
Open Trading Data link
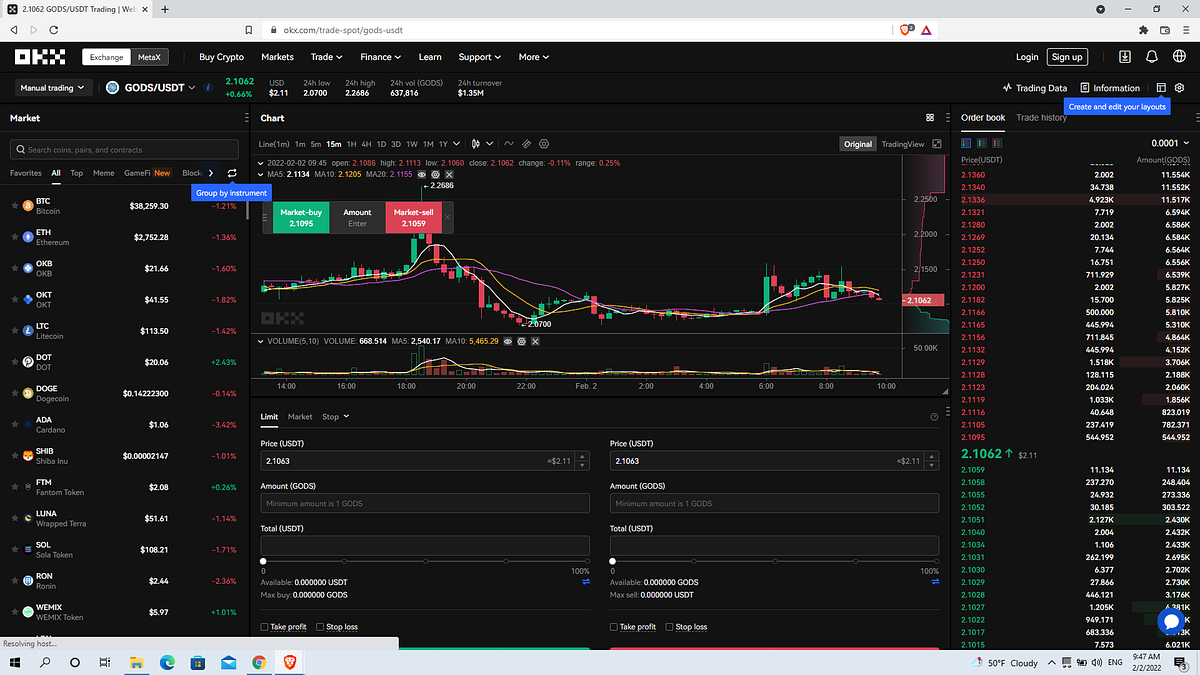coord(1034,88)
